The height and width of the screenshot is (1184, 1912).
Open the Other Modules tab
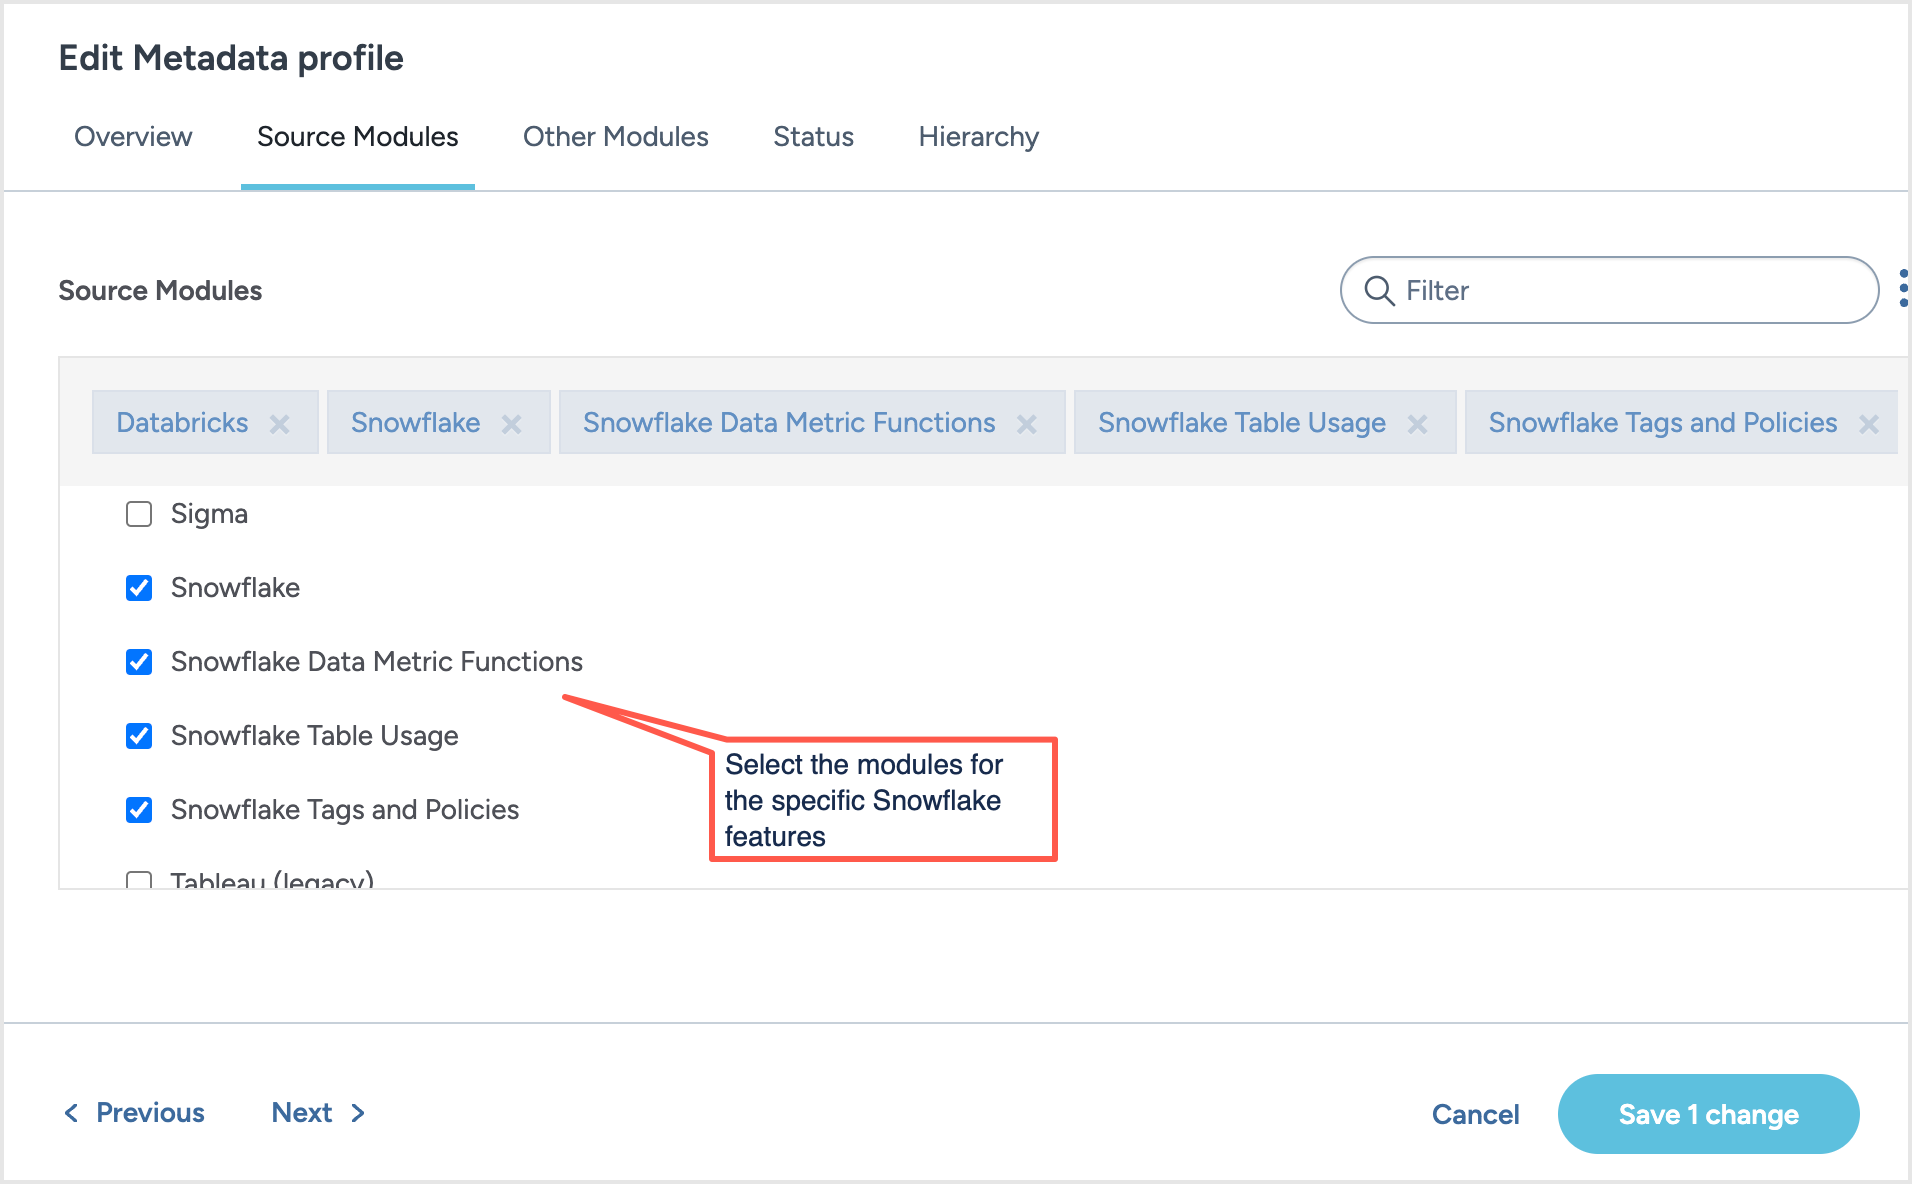616,137
